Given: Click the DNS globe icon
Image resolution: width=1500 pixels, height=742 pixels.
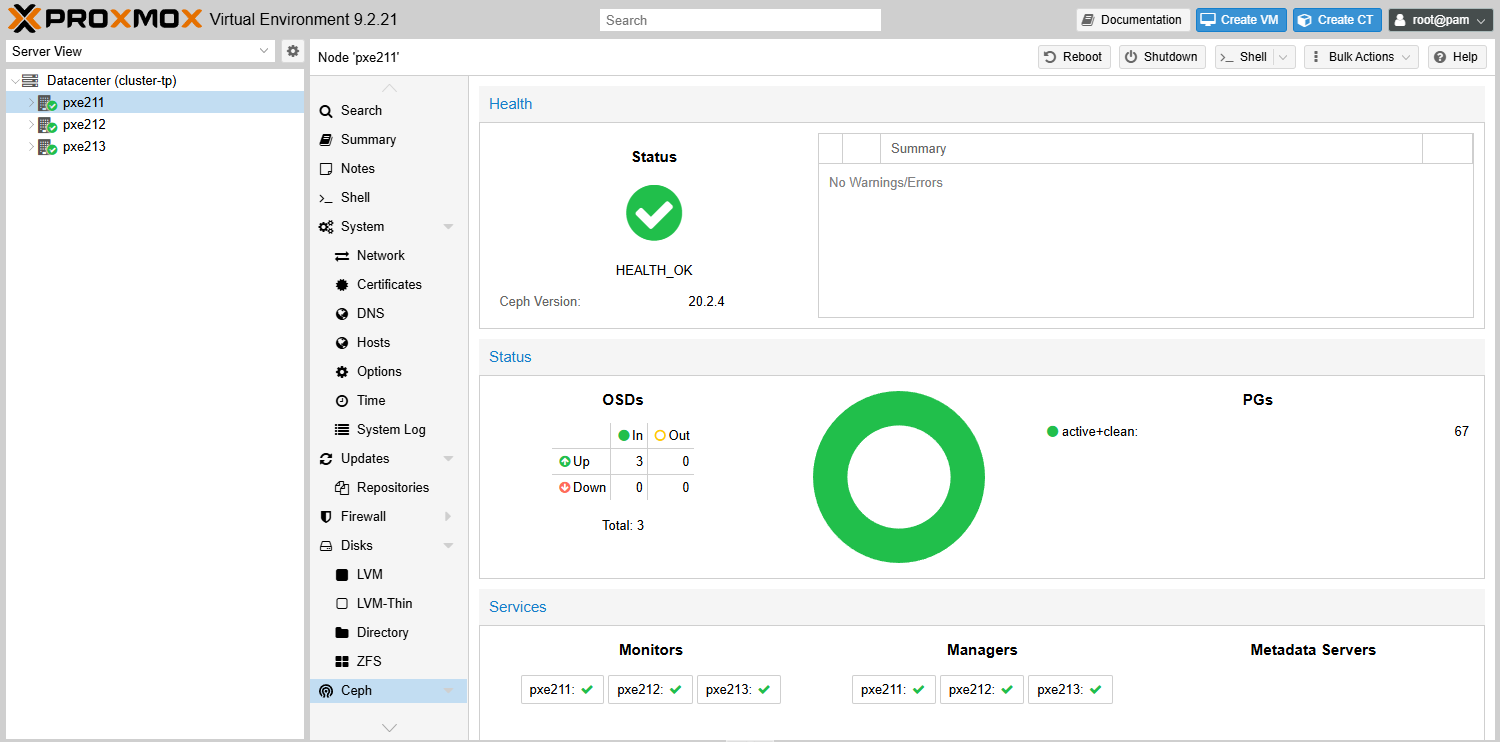Looking at the screenshot, I should click(x=342, y=314).
